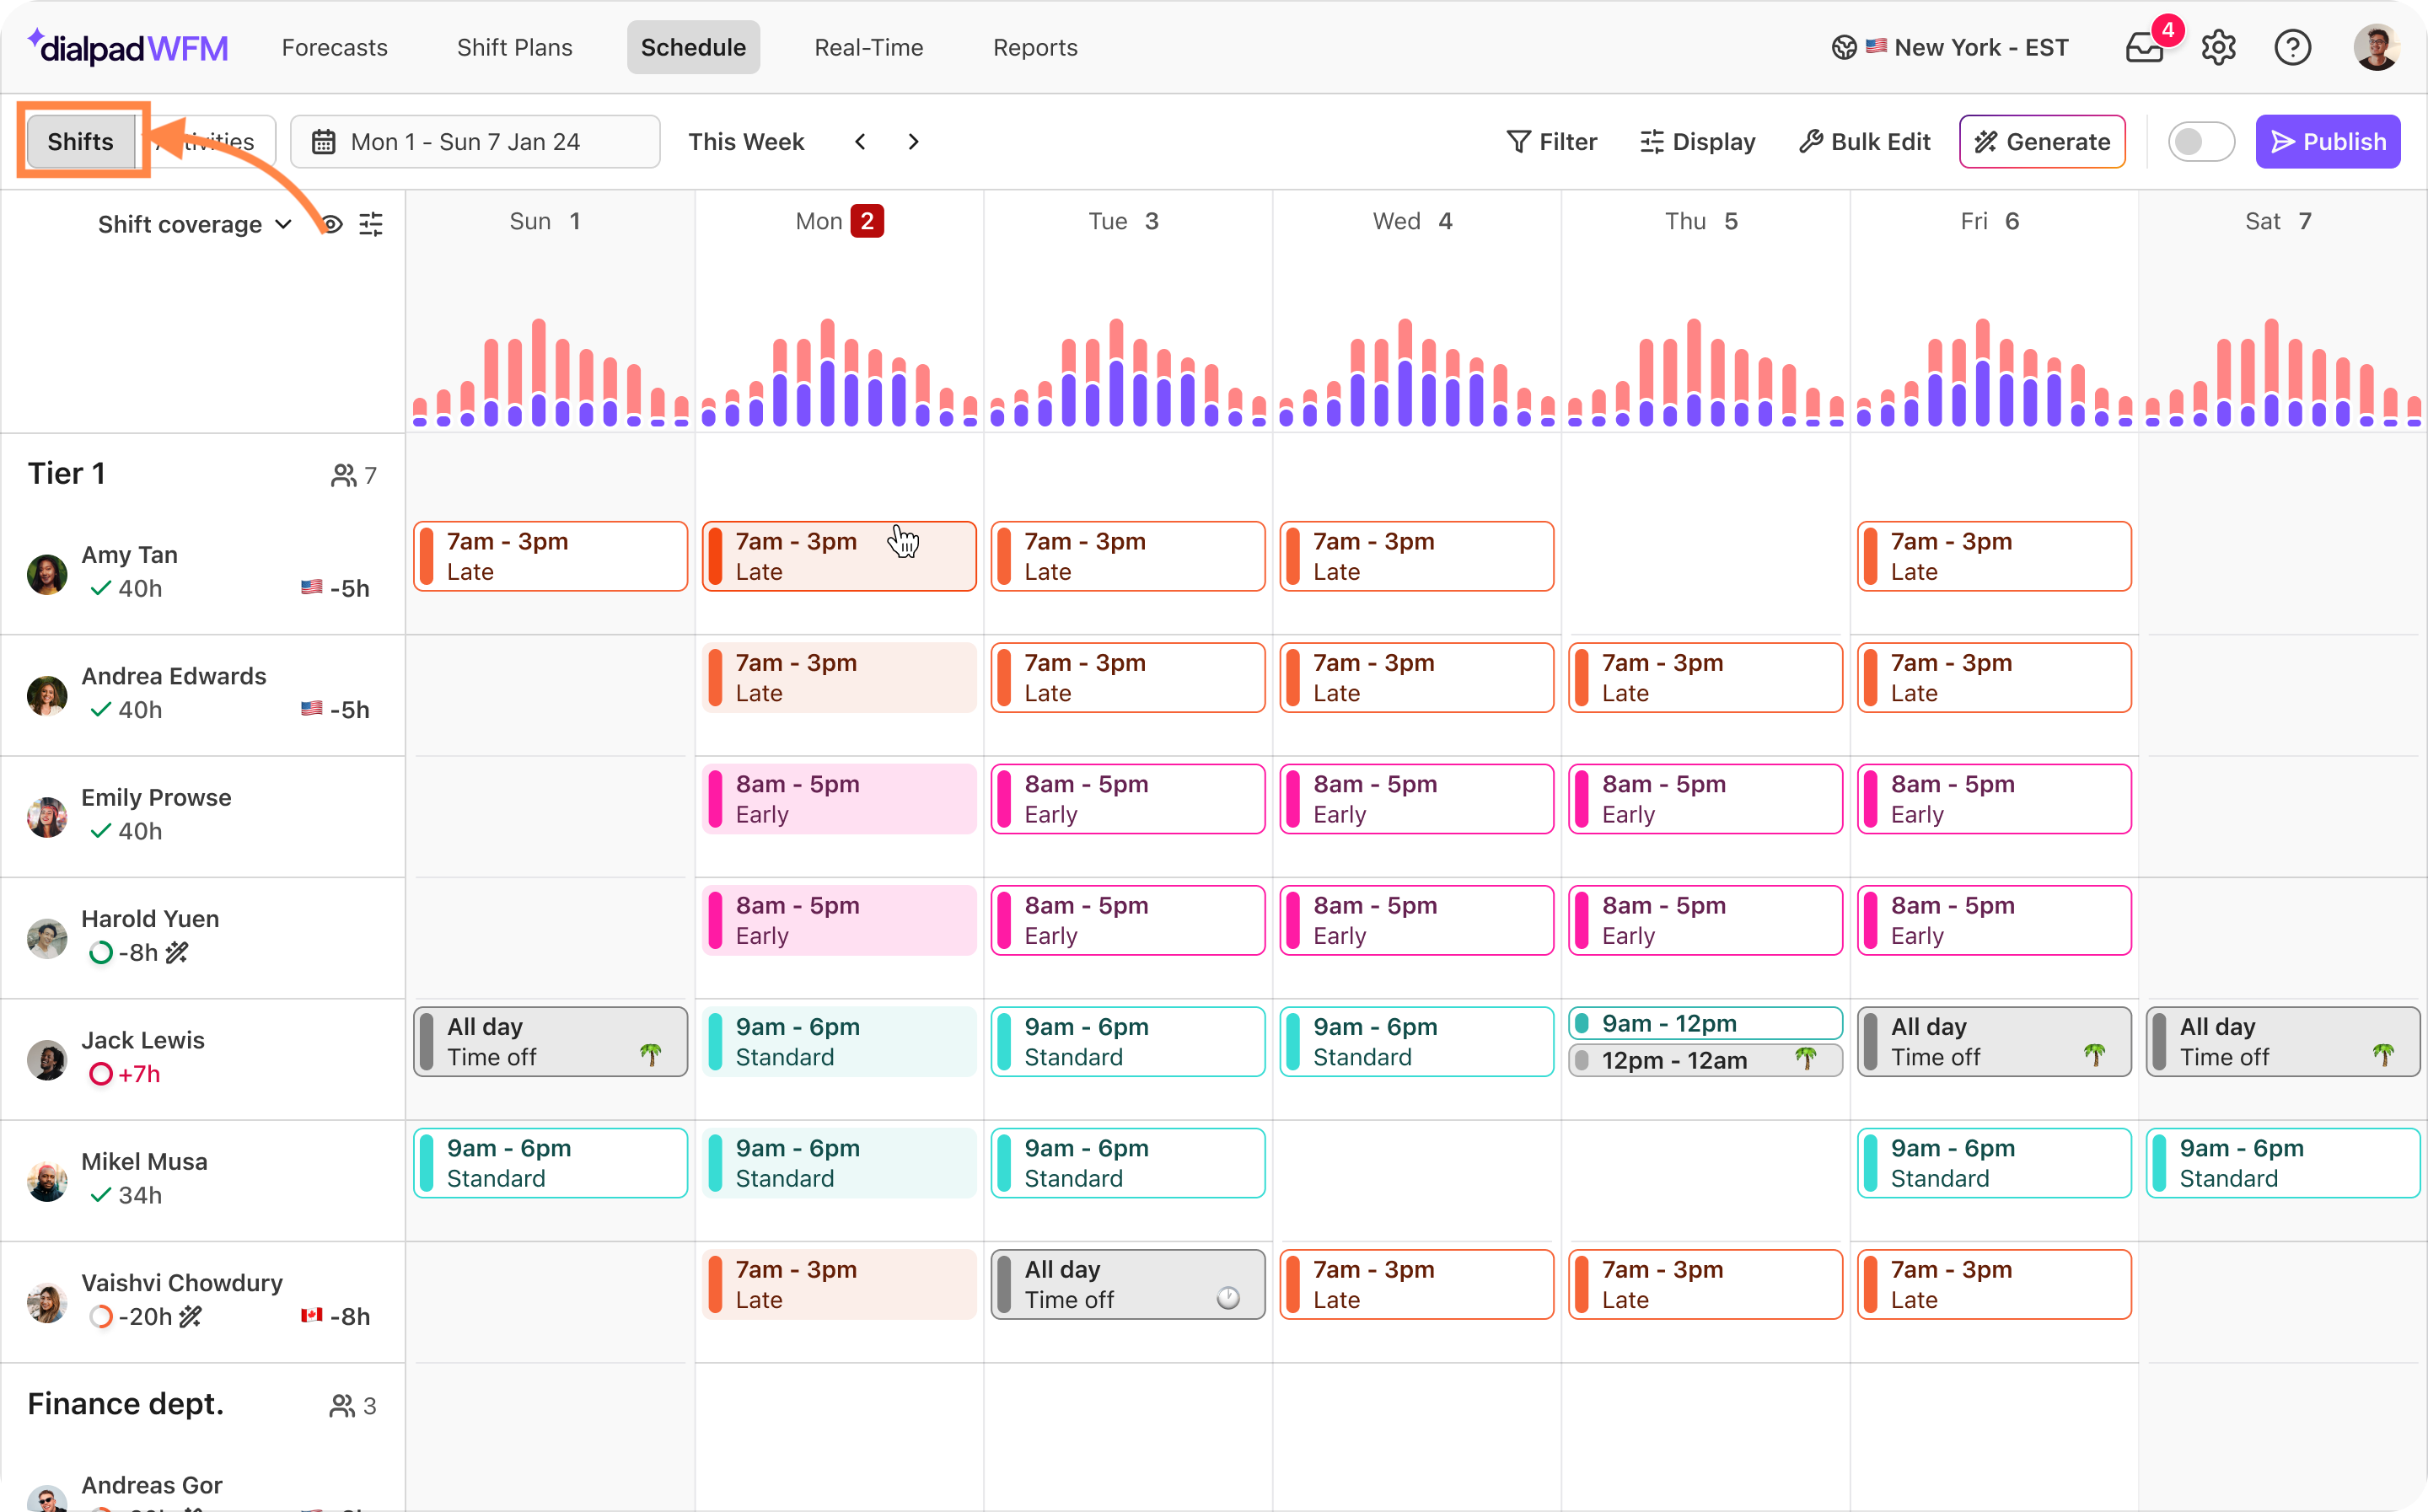Click the name Mikel Musa

pyautogui.click(x=144, y=1161)
